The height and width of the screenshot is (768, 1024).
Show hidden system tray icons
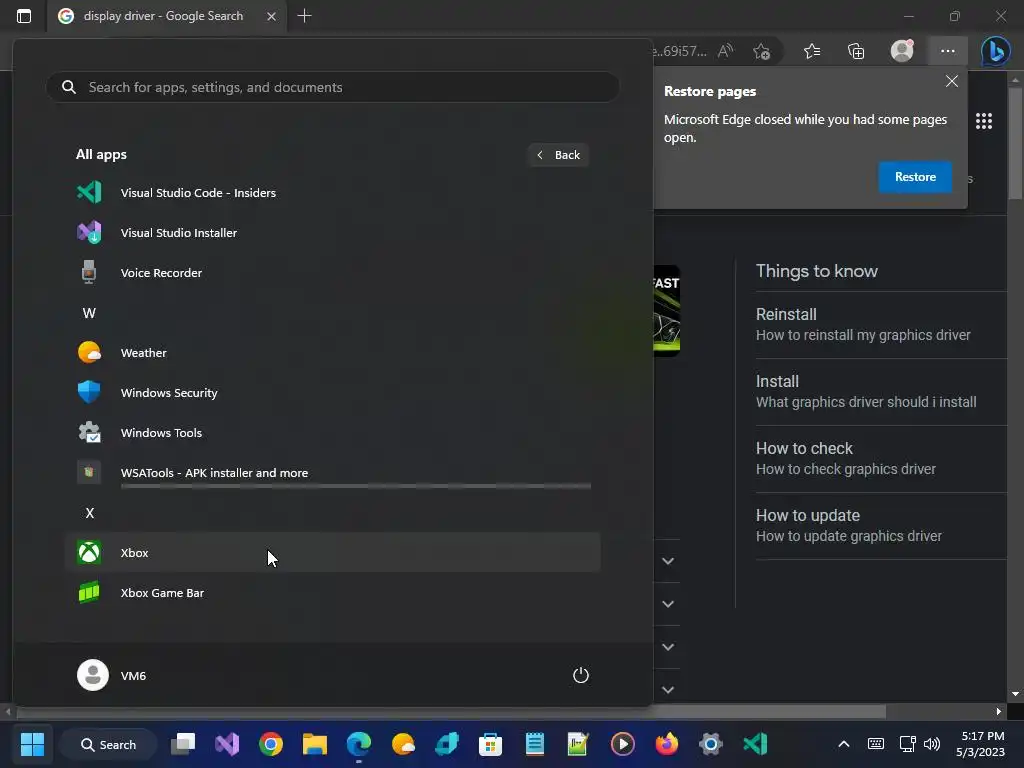[844, 744]
